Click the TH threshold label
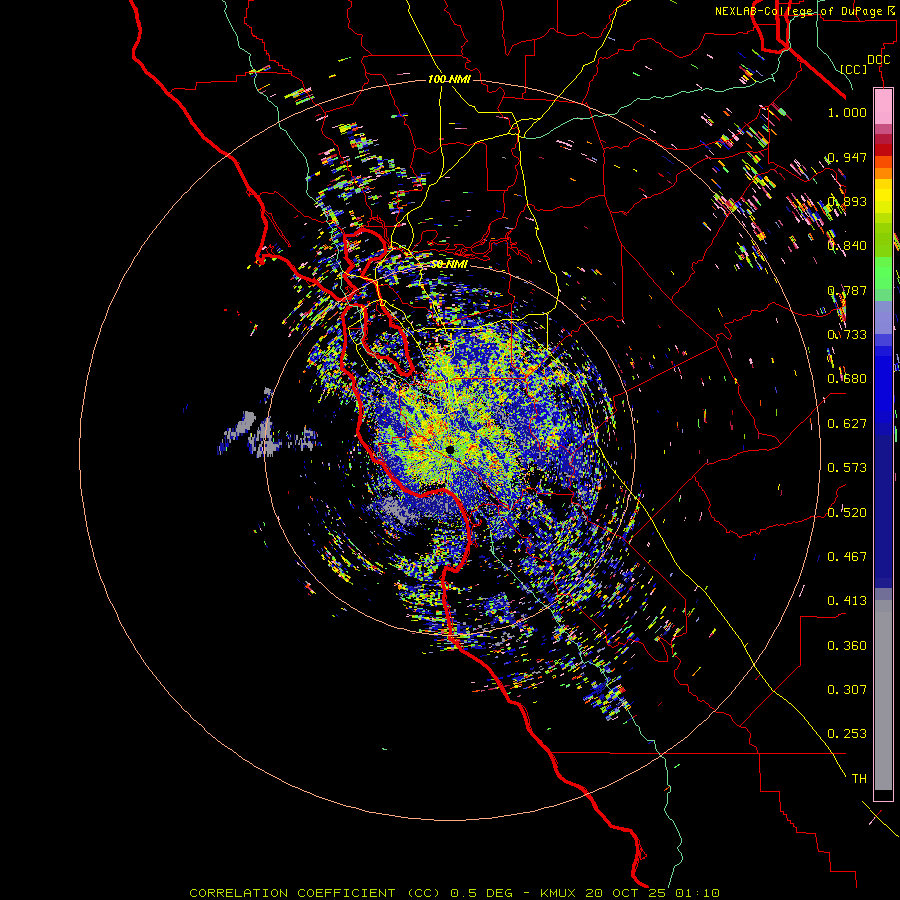This screenshot has width=900, height=900. click(x=859, y=779)
